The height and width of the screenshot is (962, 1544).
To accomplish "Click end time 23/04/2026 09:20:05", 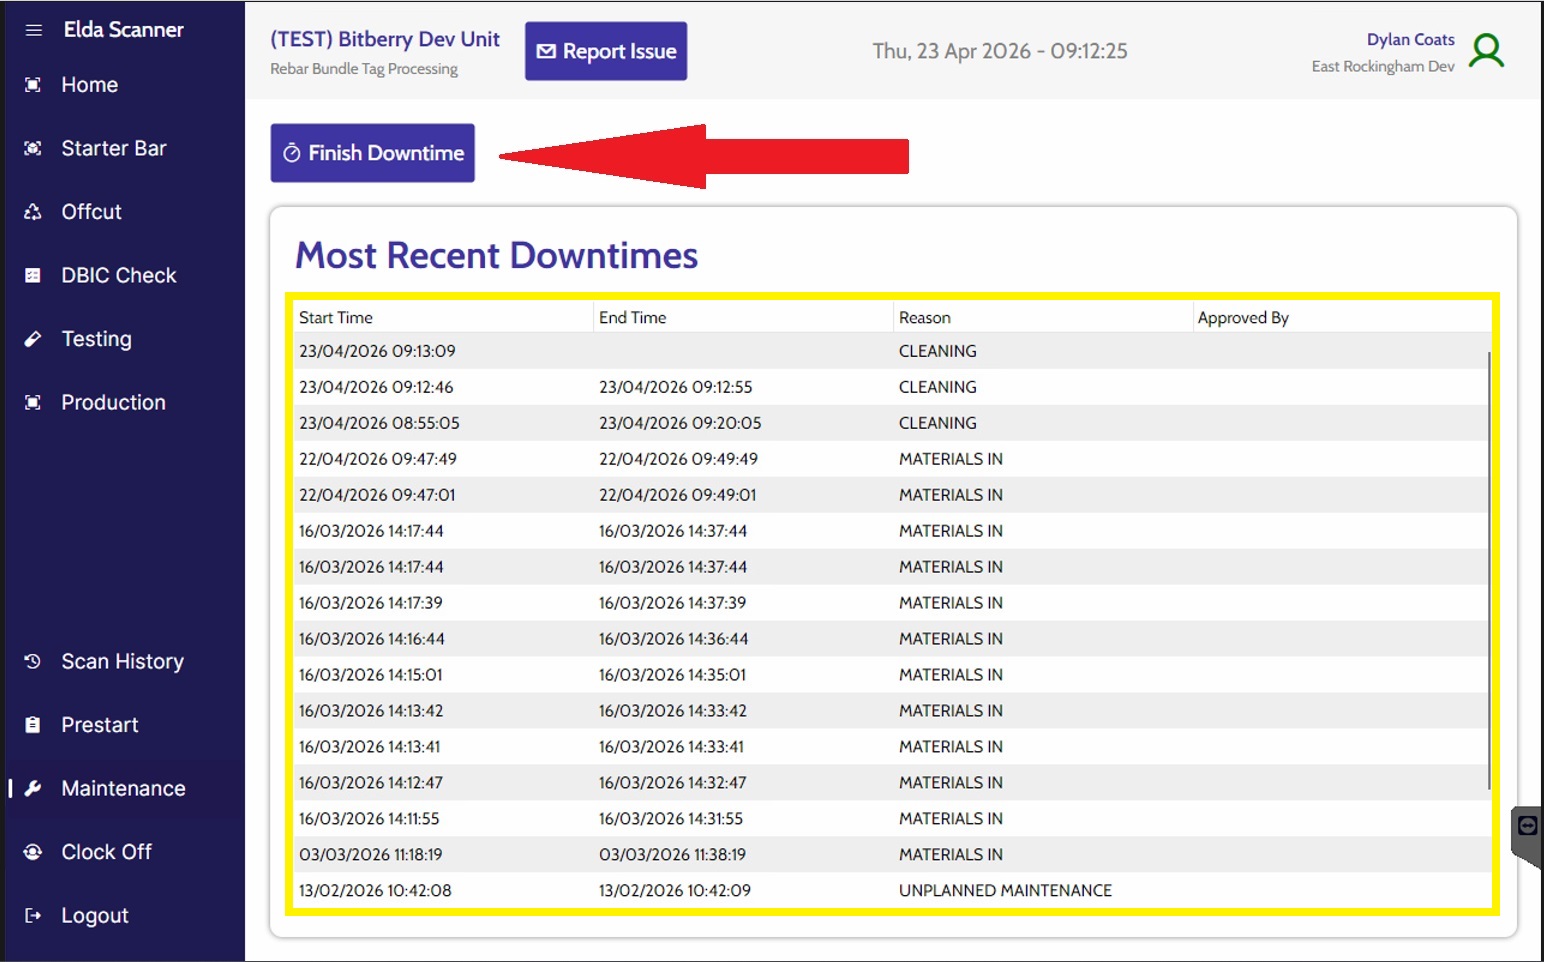I will pos(680,423).
